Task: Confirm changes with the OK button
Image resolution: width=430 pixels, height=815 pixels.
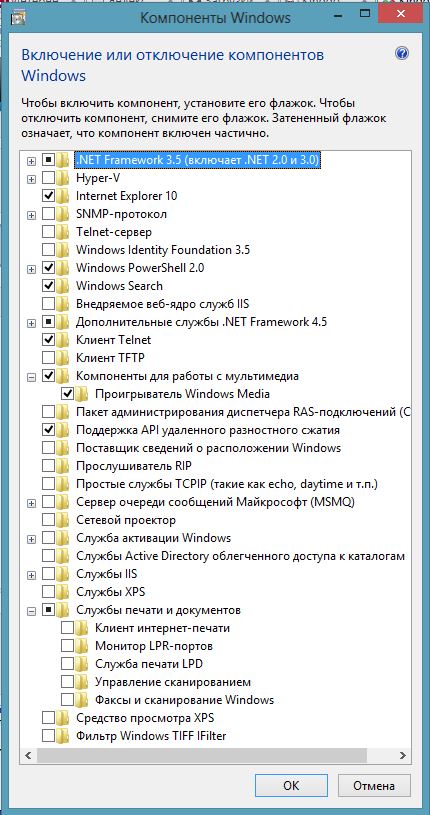Action: (x=291, y=785)
